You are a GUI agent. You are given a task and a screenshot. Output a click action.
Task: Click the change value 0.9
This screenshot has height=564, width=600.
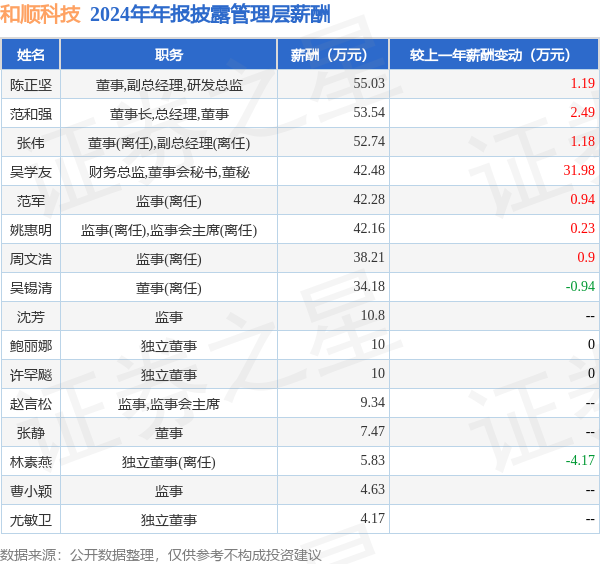click(586, 258)
